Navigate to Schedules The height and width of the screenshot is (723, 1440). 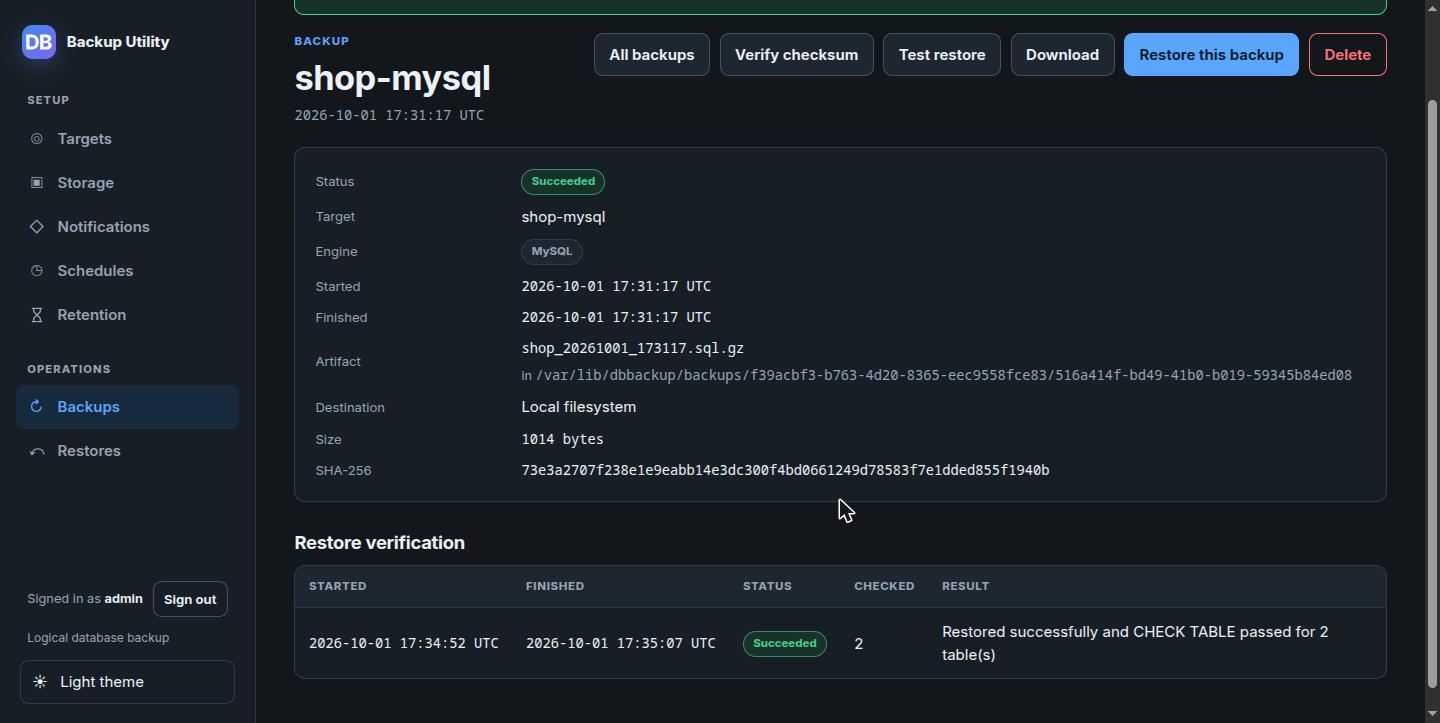coord(127,271)
